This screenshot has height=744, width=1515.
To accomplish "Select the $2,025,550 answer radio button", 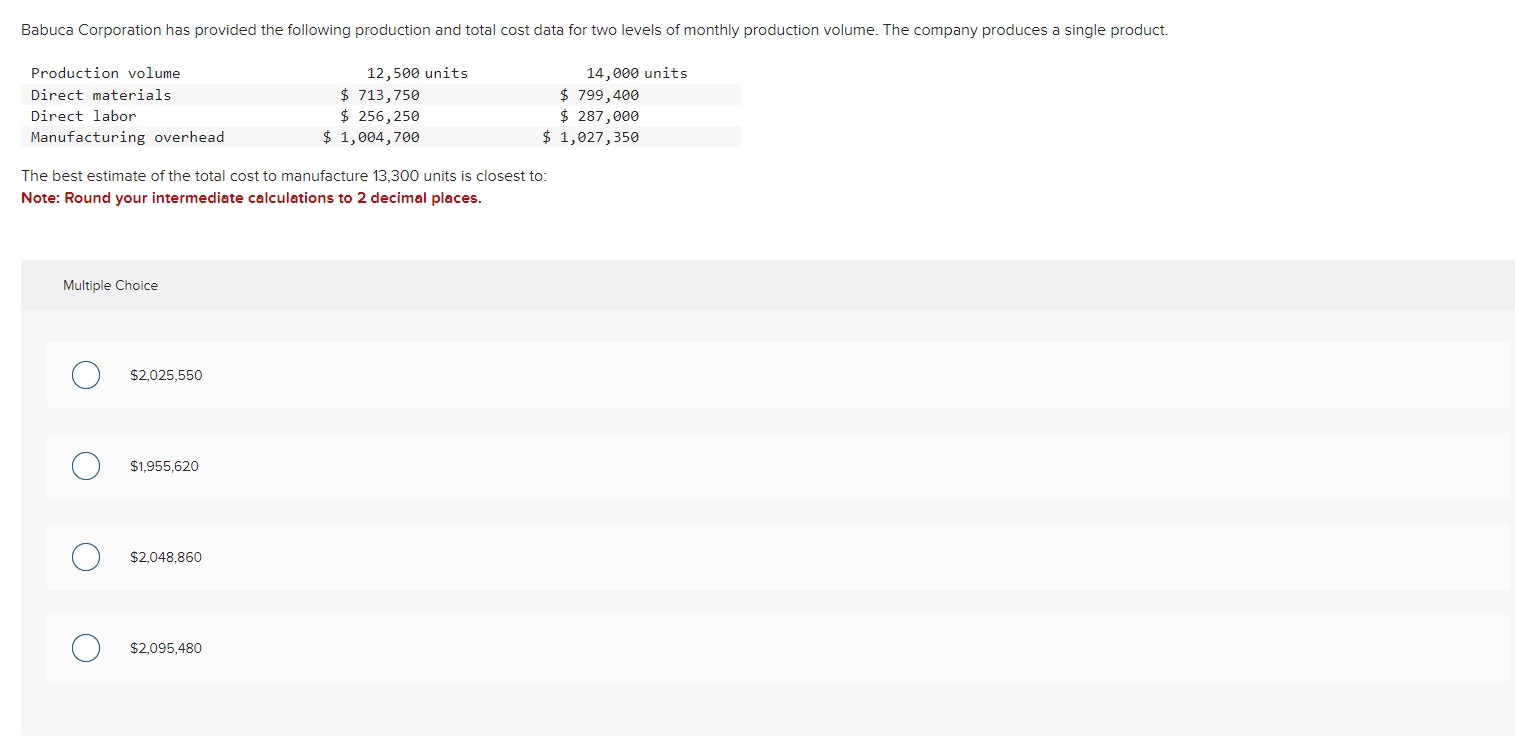I will point(85,375).
